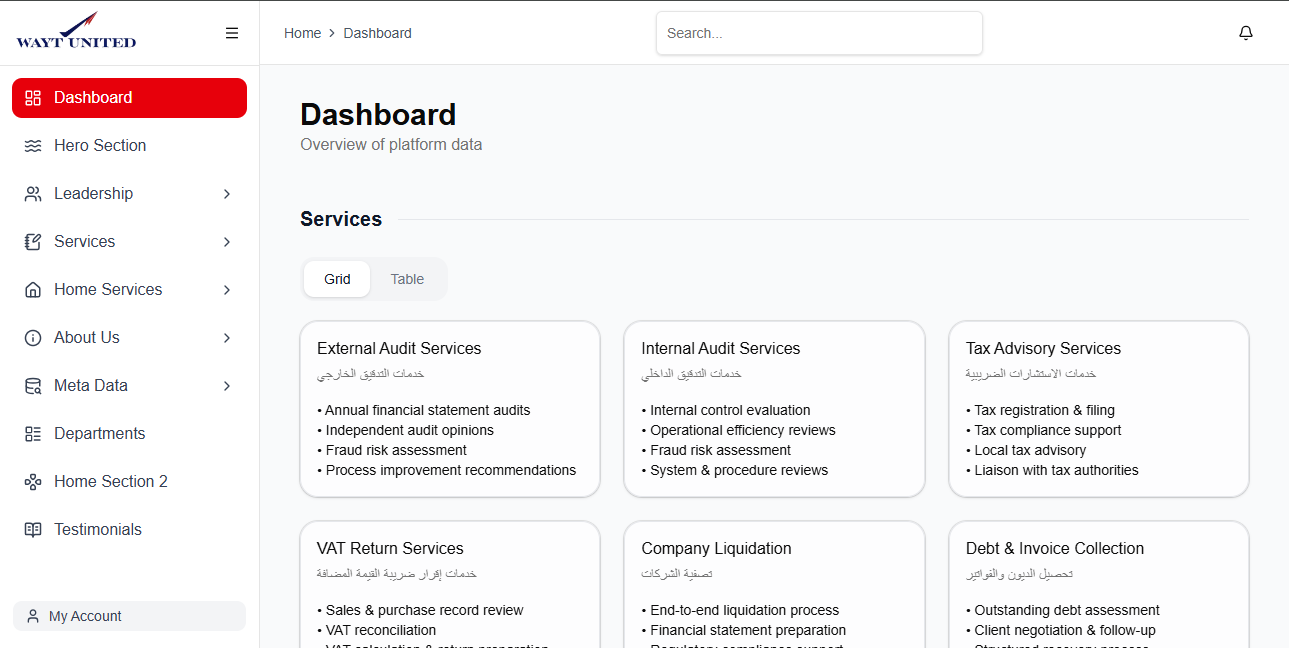Image resolution: width=1289 pixels, height=648 pixels.
Task: Click the Departments list icon
Action: (x=33, y=434)
